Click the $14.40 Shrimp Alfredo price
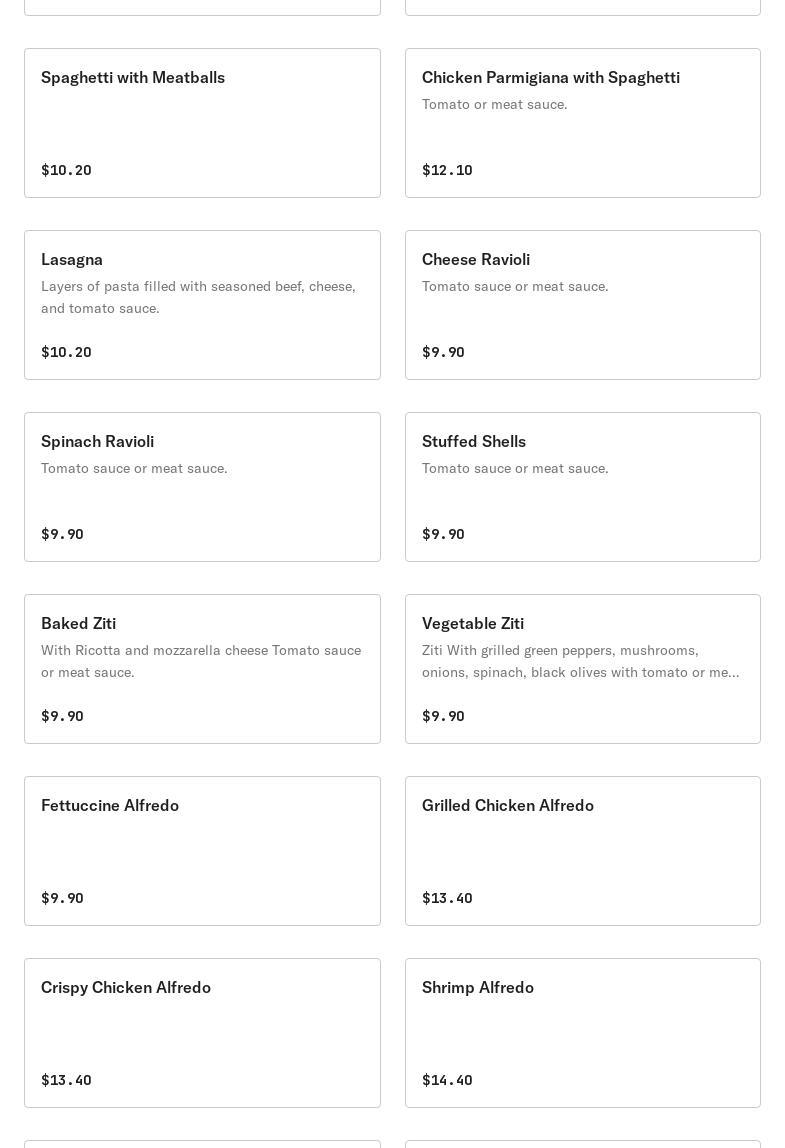The width and height of the screenshot is (785, 1148). click(447, 1080)
